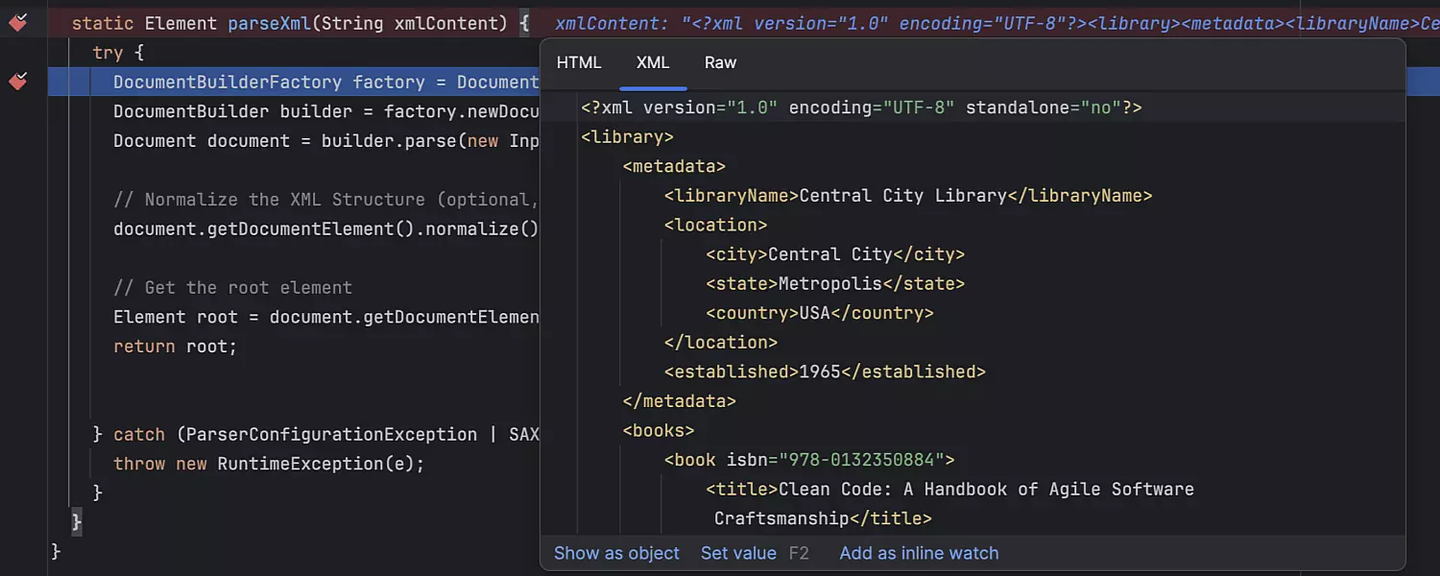Click the return root; statement in the editor
1440x576 pixels.
tap(174, 345)
